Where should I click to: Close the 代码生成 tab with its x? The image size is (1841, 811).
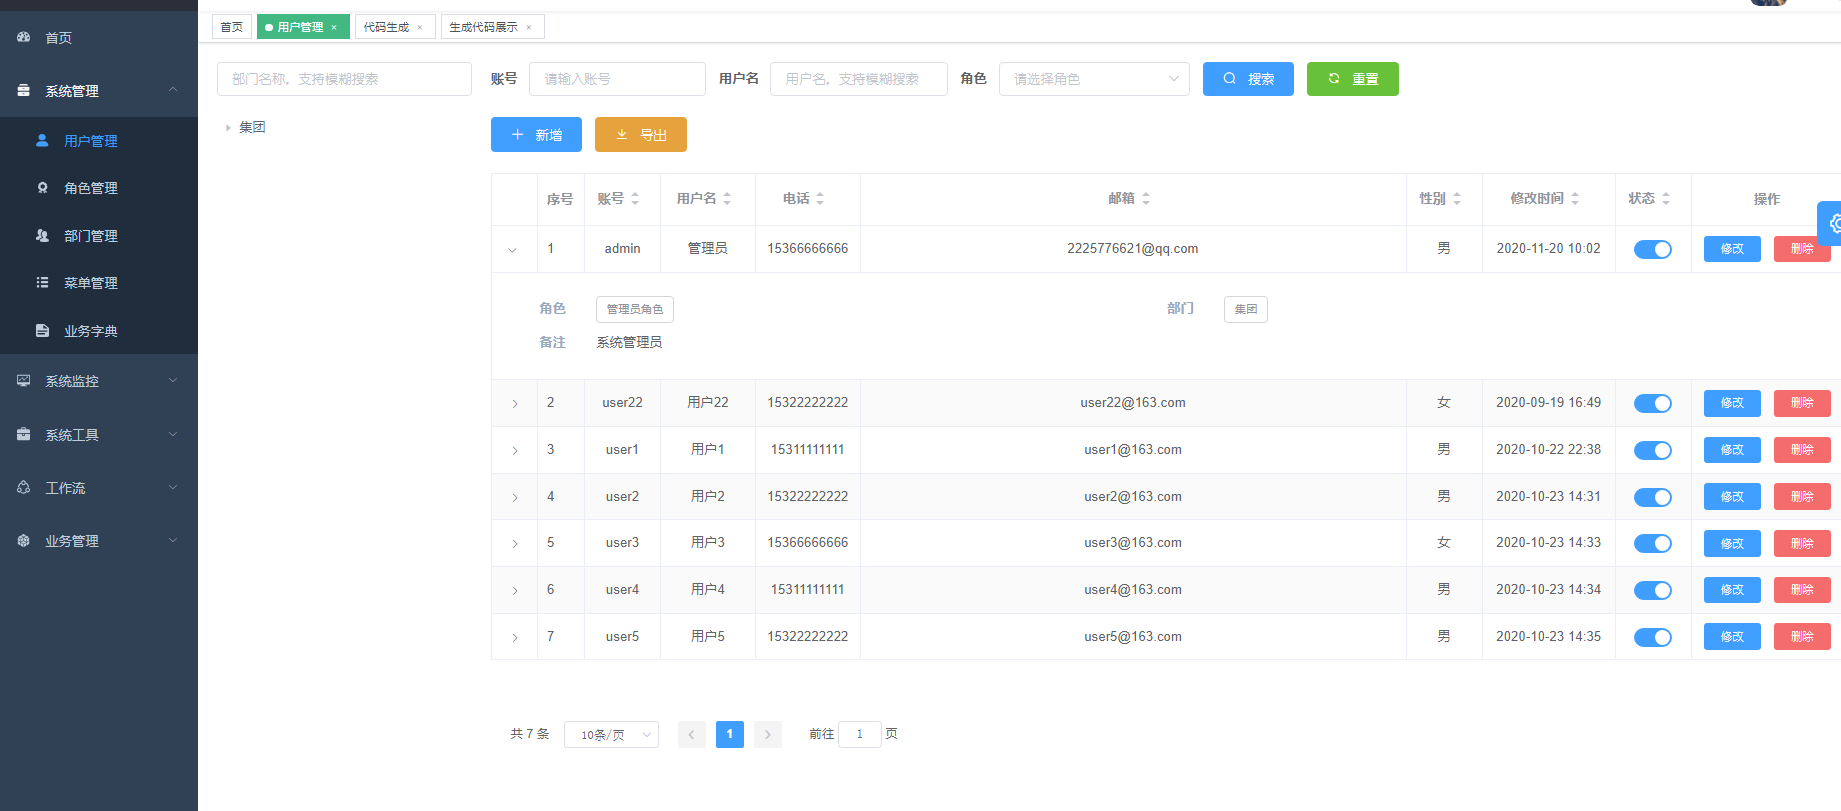pyautogui.click(x=420, y=27)
